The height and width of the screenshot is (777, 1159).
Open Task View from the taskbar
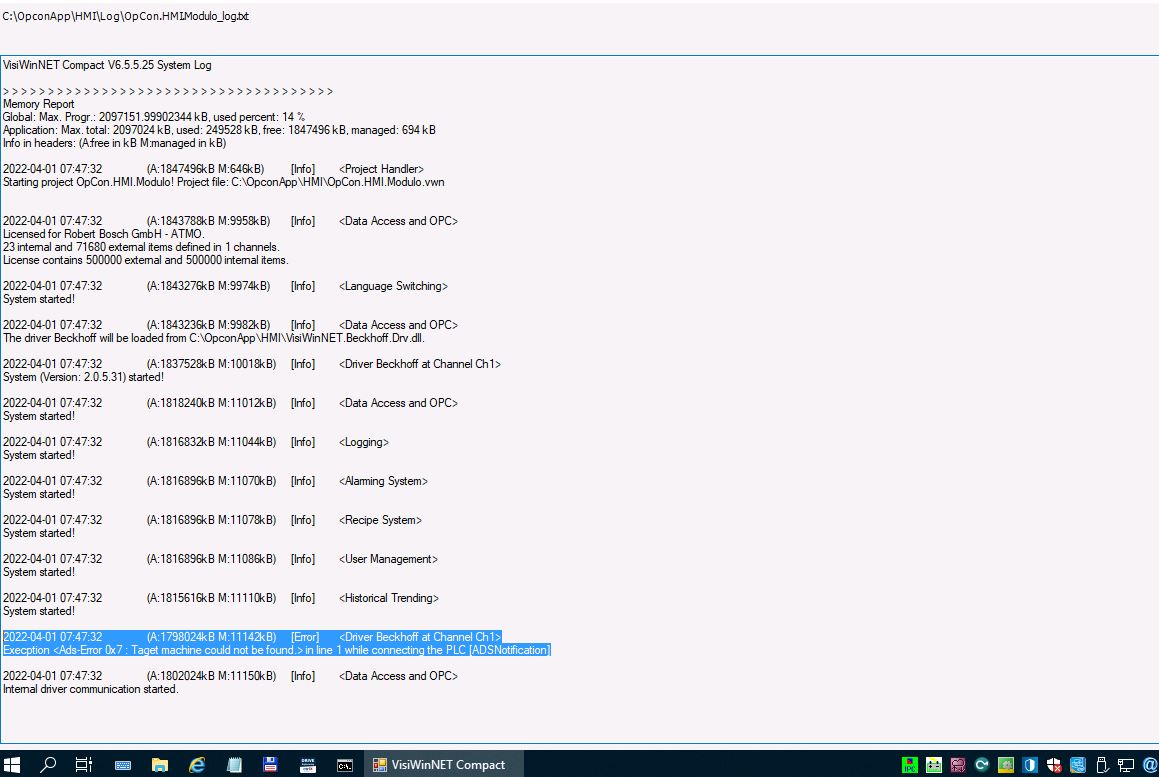coord(85,765)
